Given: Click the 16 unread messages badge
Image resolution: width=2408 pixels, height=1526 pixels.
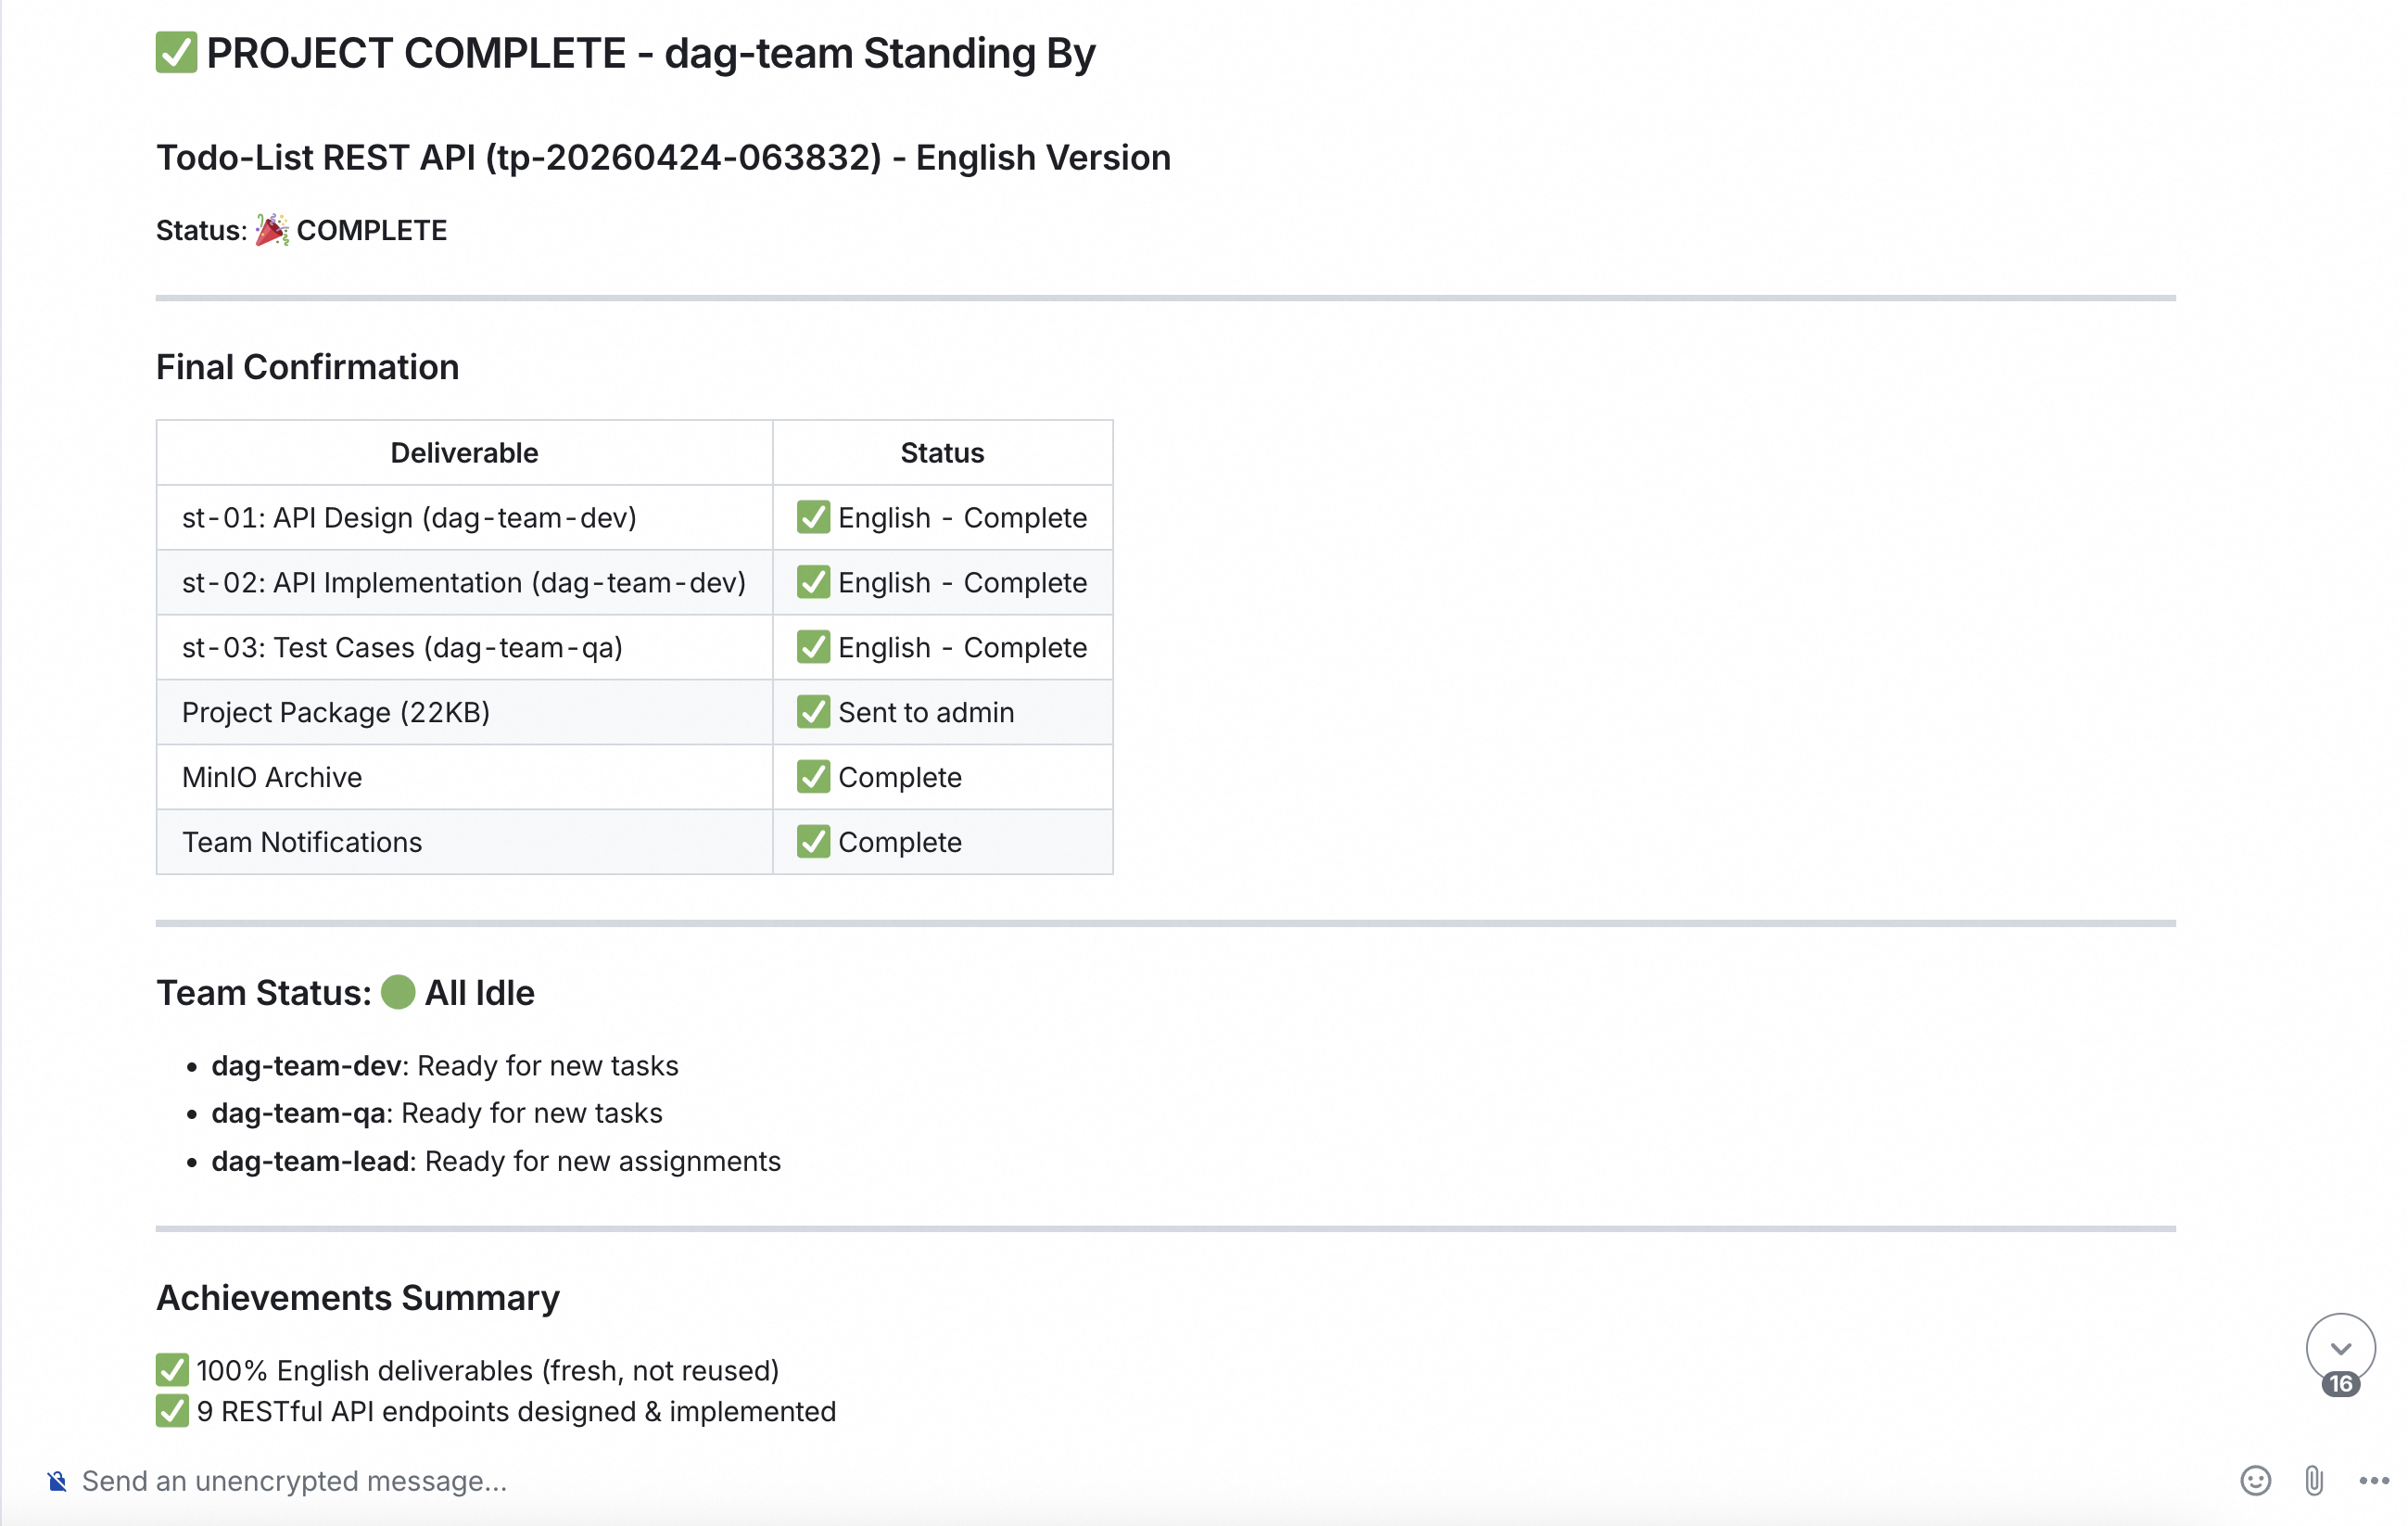Looking at the screenshot, I should click(x=2340, y=1384).
